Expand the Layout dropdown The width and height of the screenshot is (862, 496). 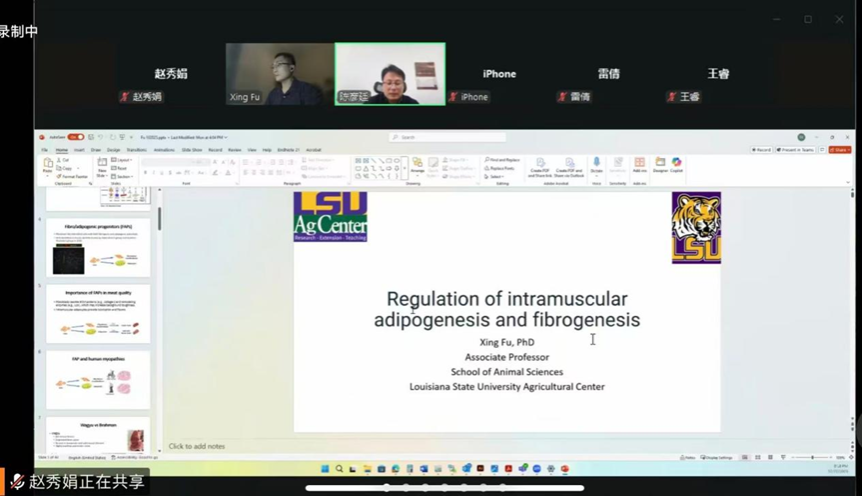coord(122,160)
